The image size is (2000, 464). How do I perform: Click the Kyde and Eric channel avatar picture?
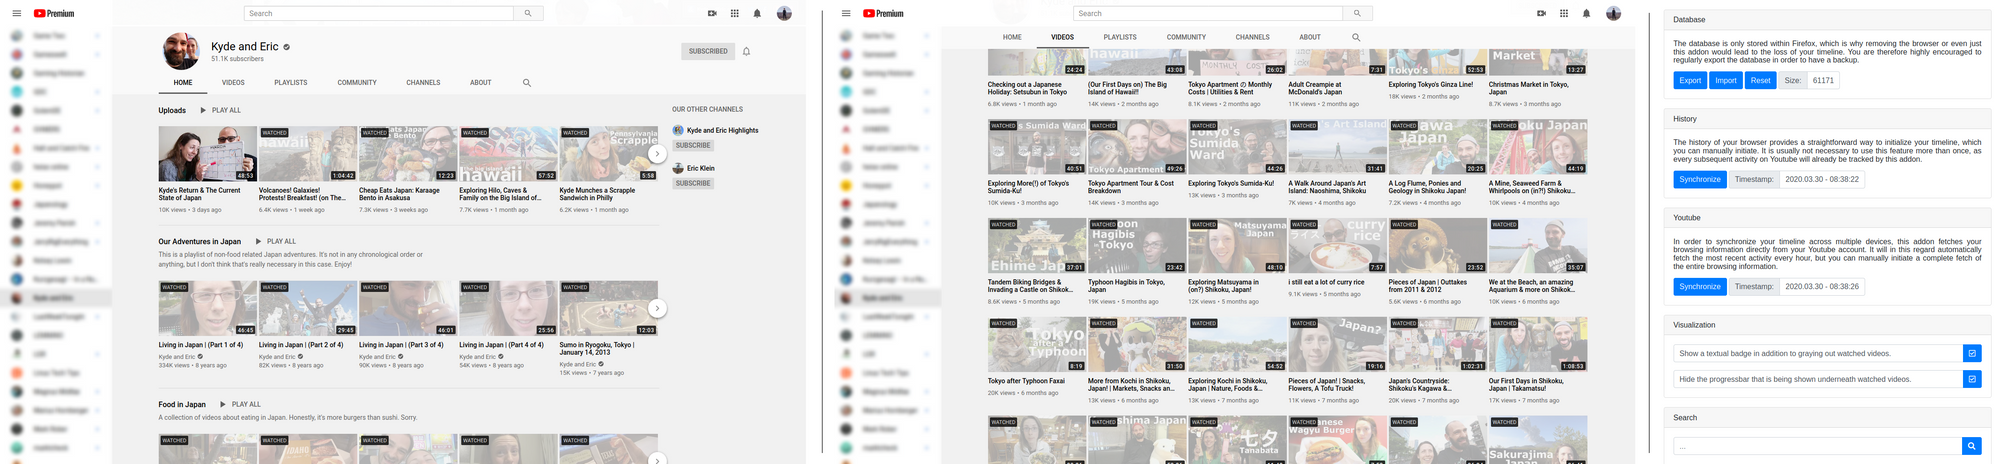181,51
